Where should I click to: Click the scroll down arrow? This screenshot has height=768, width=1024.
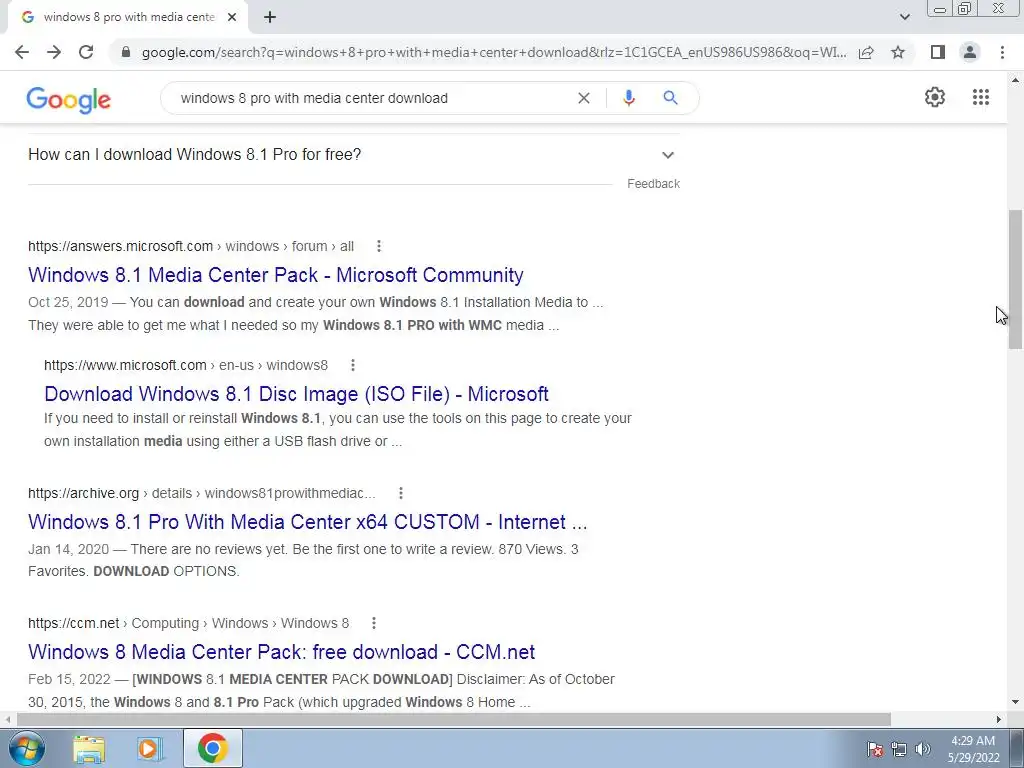(1016, 702)
